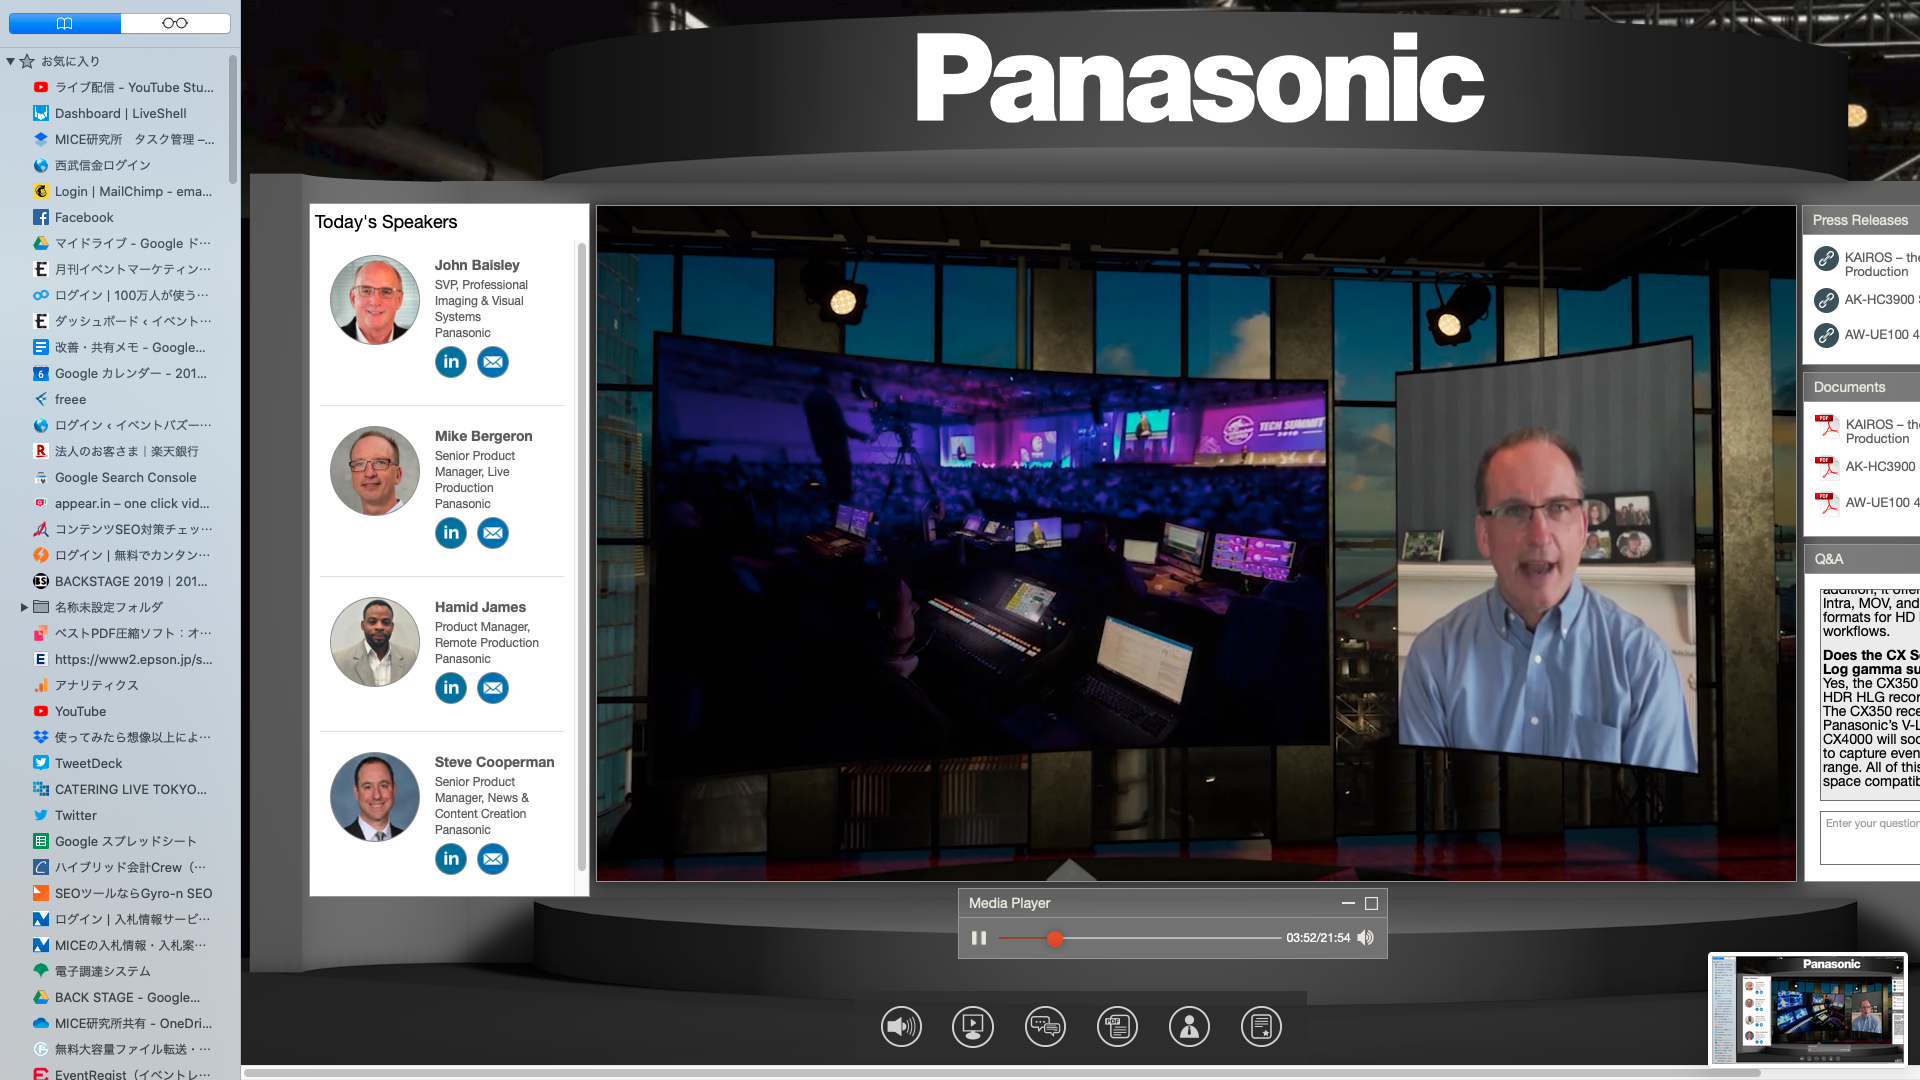Open the Q&A chat icon in bottom toolbar
Image resolution: width=1920 pixels, height=1080 pixels.
pyautogui.click(x=1045, y=1027)
